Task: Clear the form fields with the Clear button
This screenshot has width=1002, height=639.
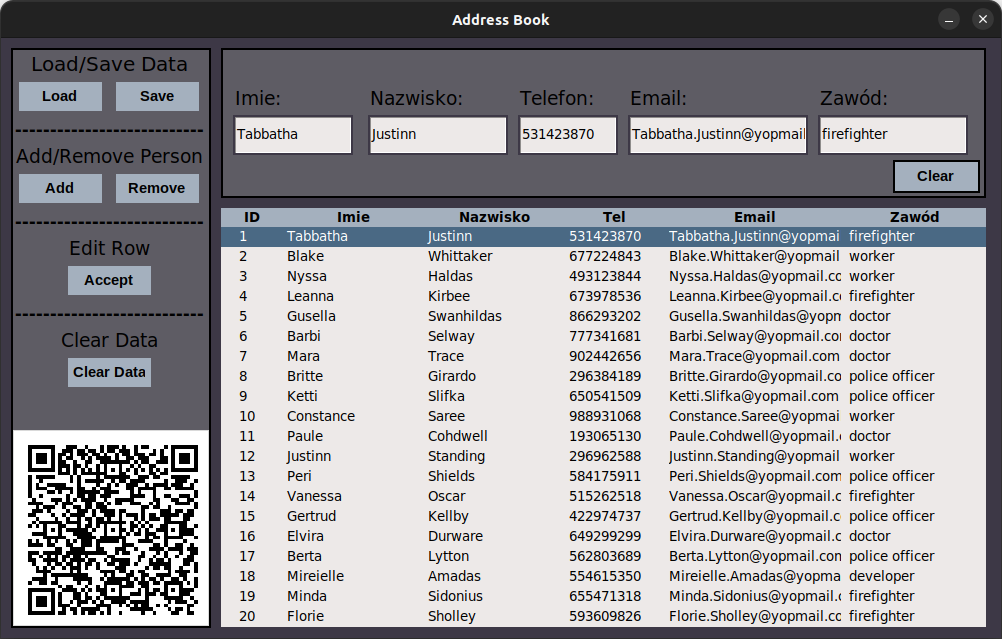Action: (x=935, y=176)
